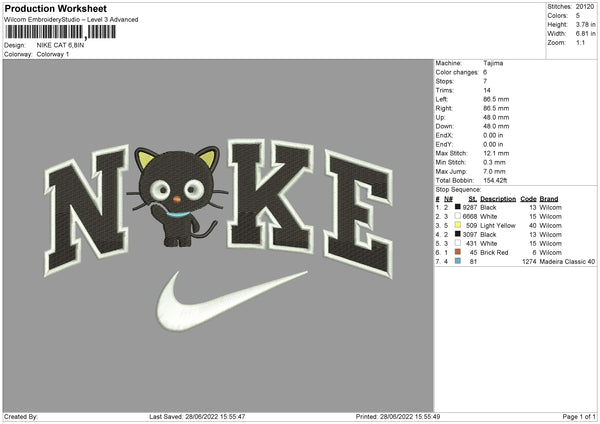This screenshot has height=424, width=600.
Task: Click the Last Saved timestamp in the footer
Action: 197,416
